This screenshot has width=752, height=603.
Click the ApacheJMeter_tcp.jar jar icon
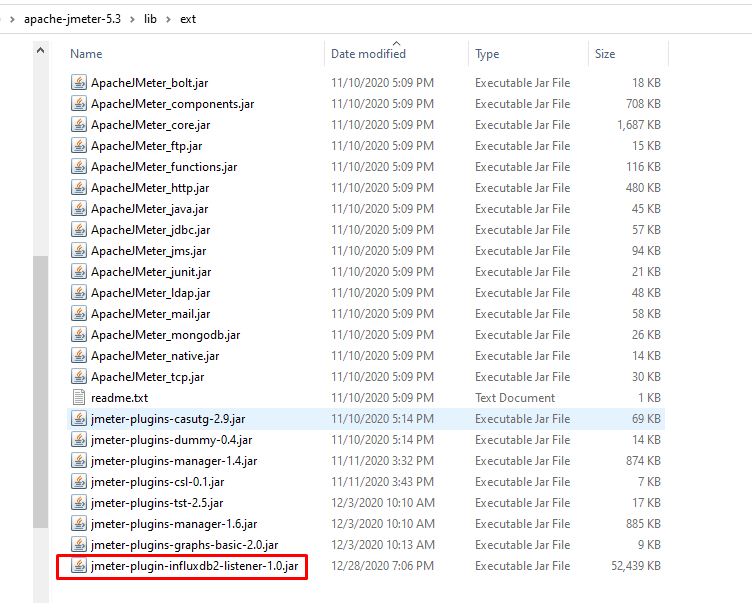click(x=79, y=377)
